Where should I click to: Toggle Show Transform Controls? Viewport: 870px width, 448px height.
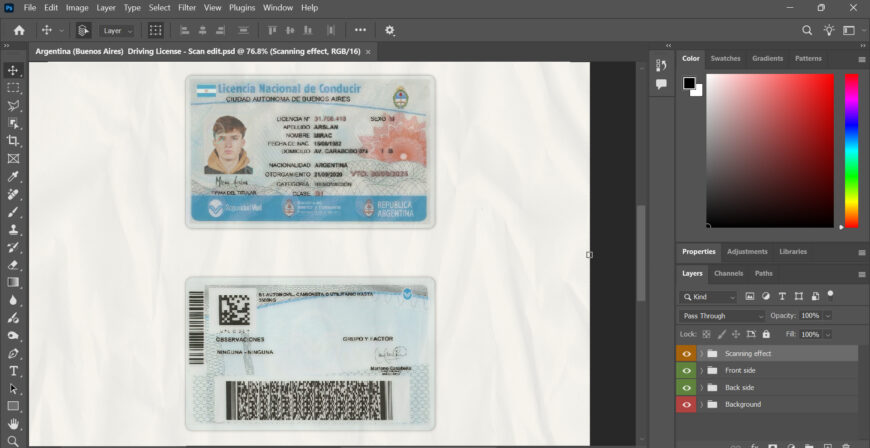155,31
